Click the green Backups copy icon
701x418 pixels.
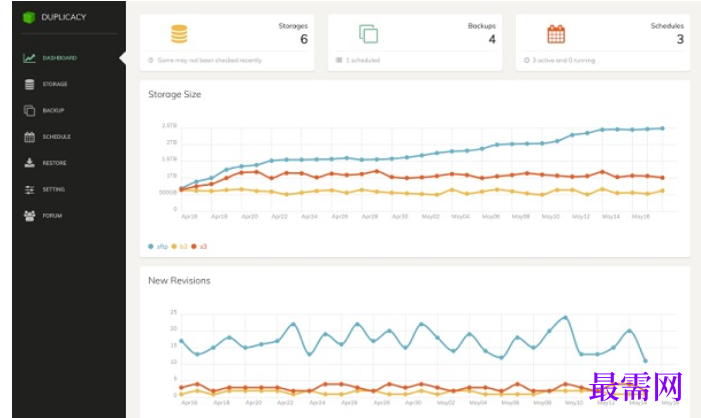coord(369,34)
